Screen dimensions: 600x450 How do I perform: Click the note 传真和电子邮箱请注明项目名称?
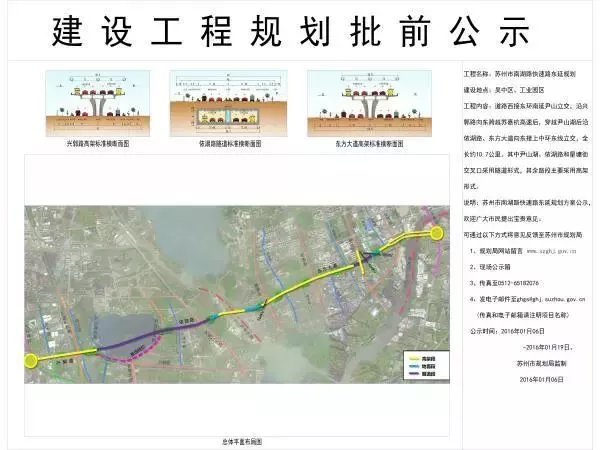tap(522, 315)
